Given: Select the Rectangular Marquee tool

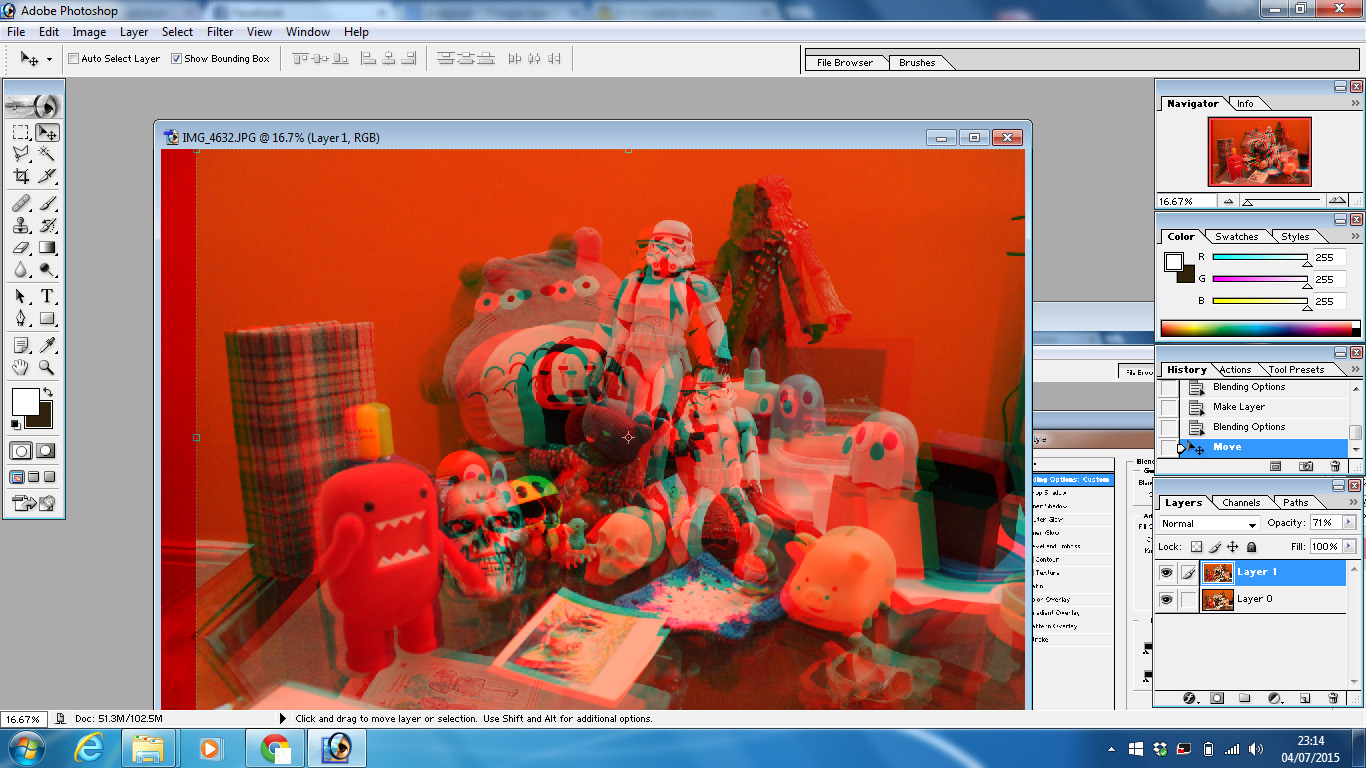Looking at the screenshot, I should 21,132.
